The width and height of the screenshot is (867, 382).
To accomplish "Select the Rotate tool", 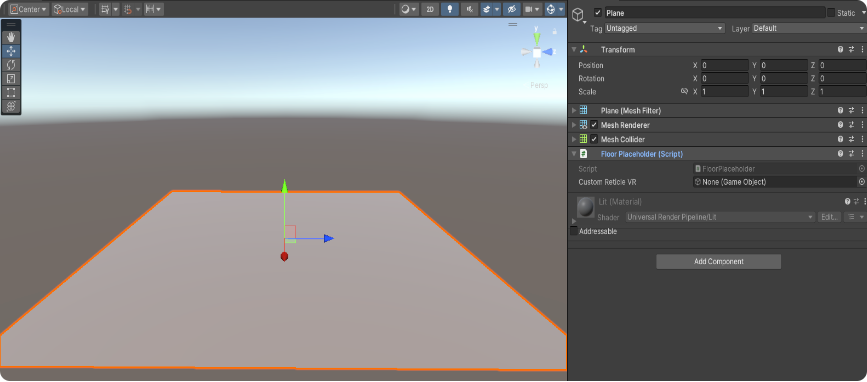I will [x=11, y=65].
